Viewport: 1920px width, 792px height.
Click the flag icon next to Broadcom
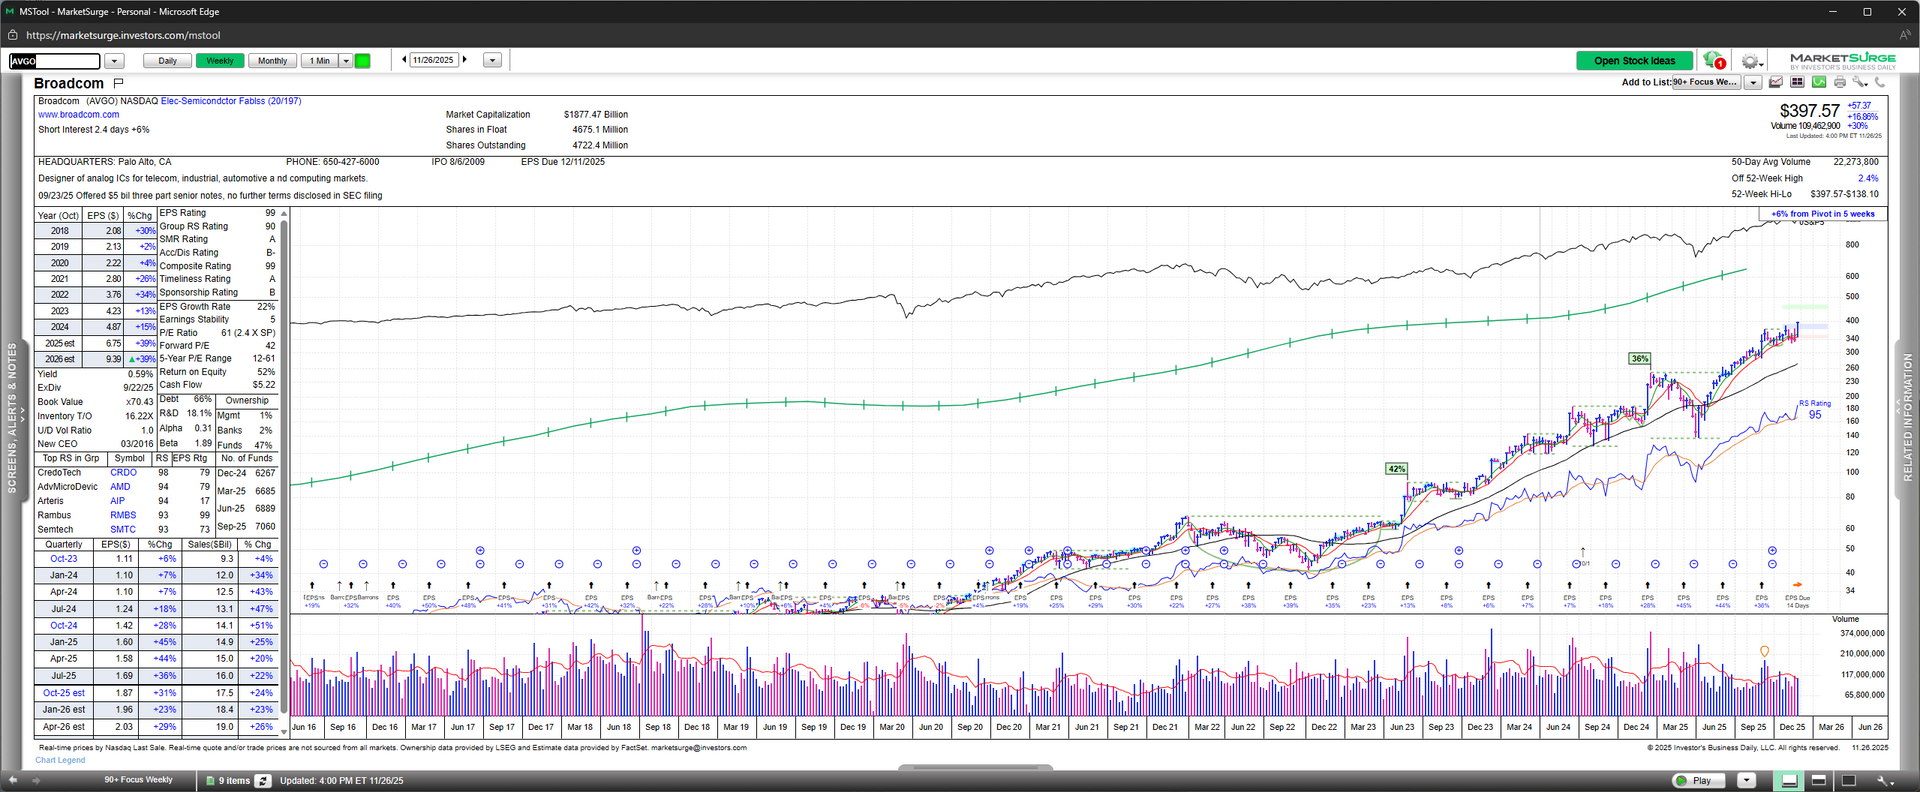click(118, 83)
